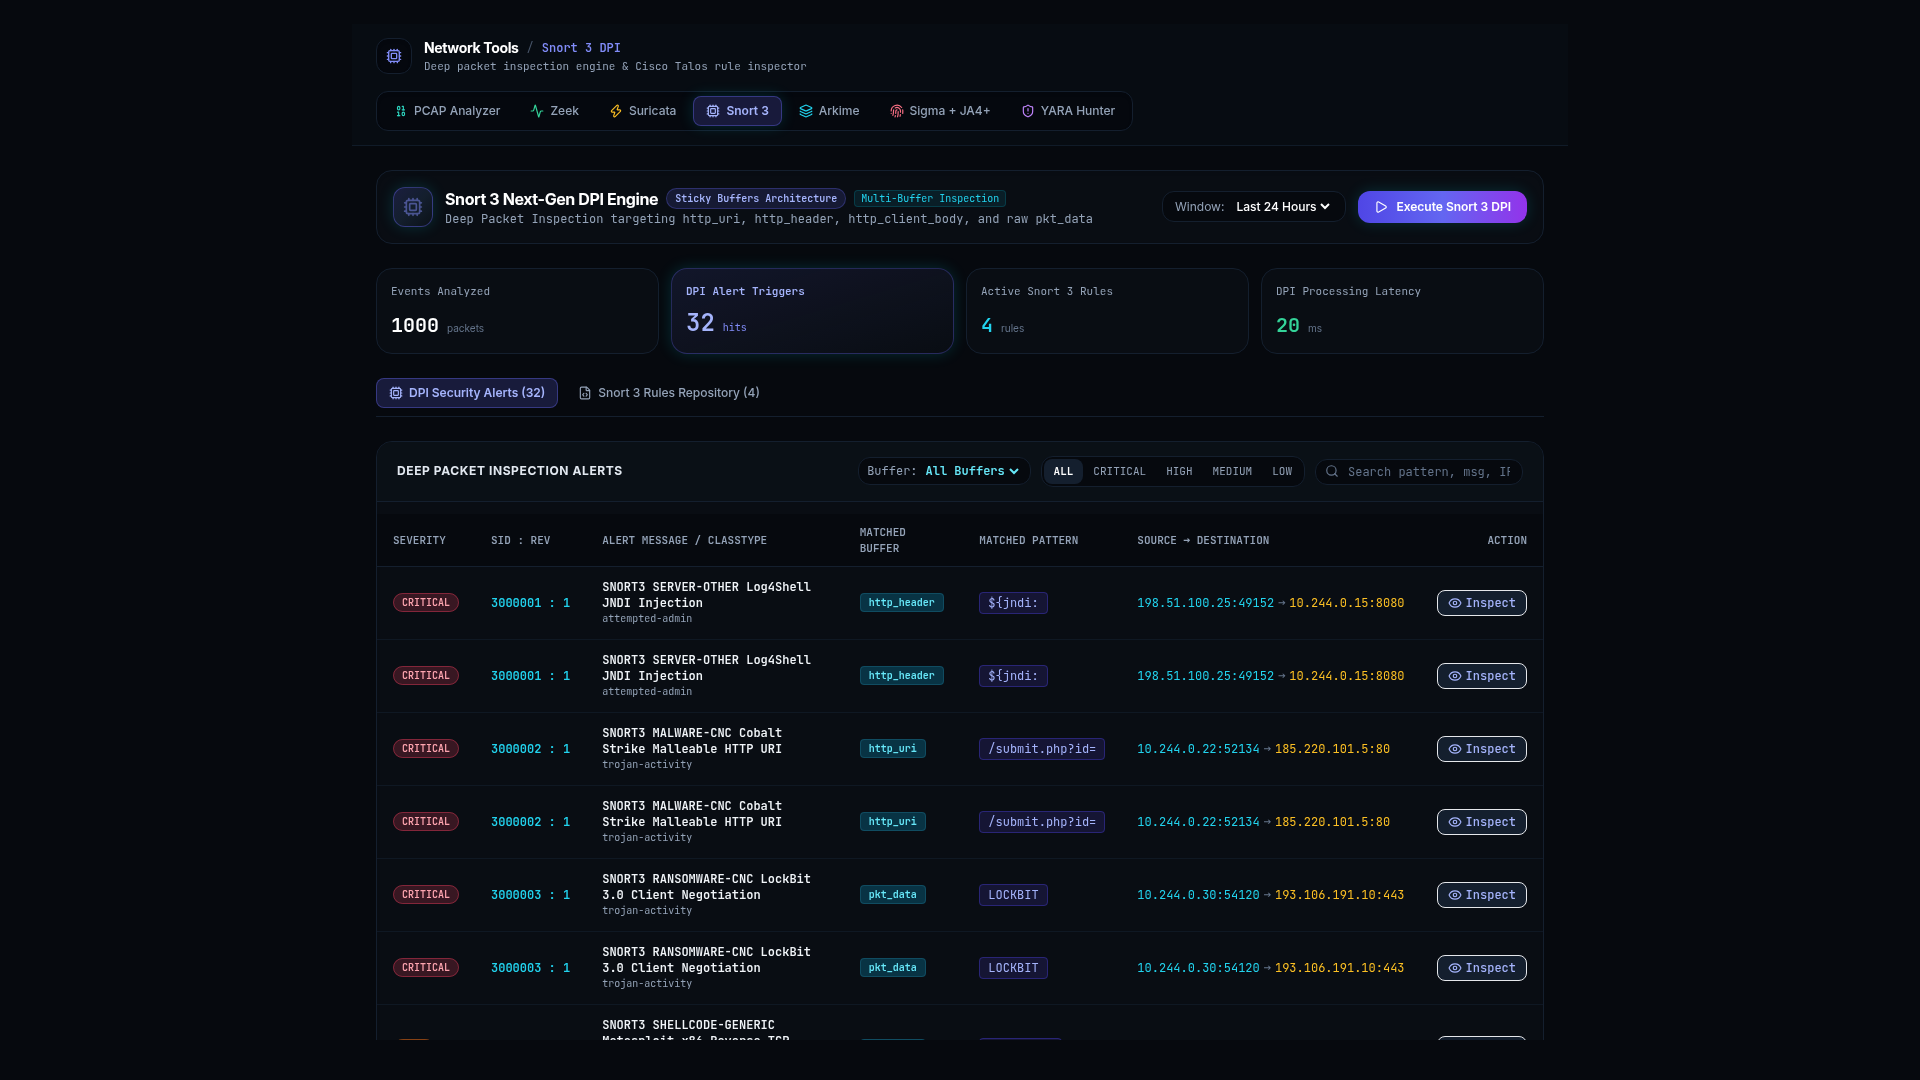Execute Snort 3 DPI

point(1442,207)
